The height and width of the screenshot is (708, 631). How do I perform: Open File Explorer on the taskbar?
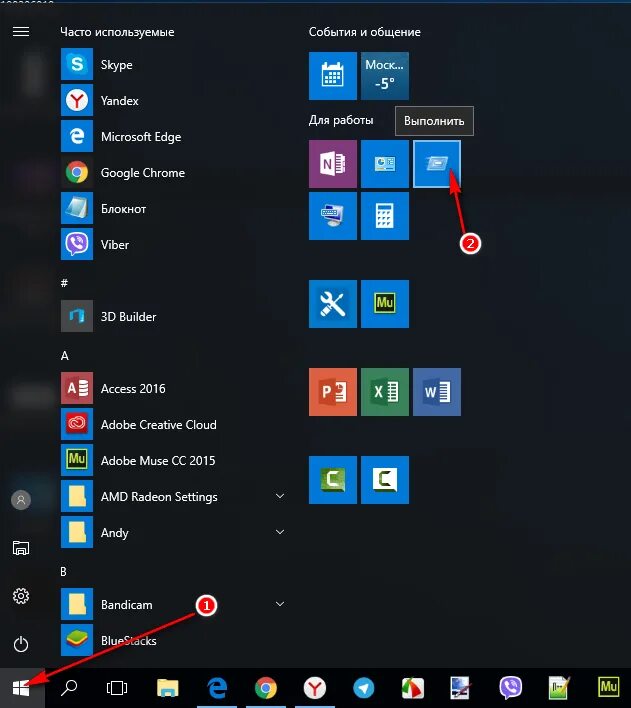[168, 688]
